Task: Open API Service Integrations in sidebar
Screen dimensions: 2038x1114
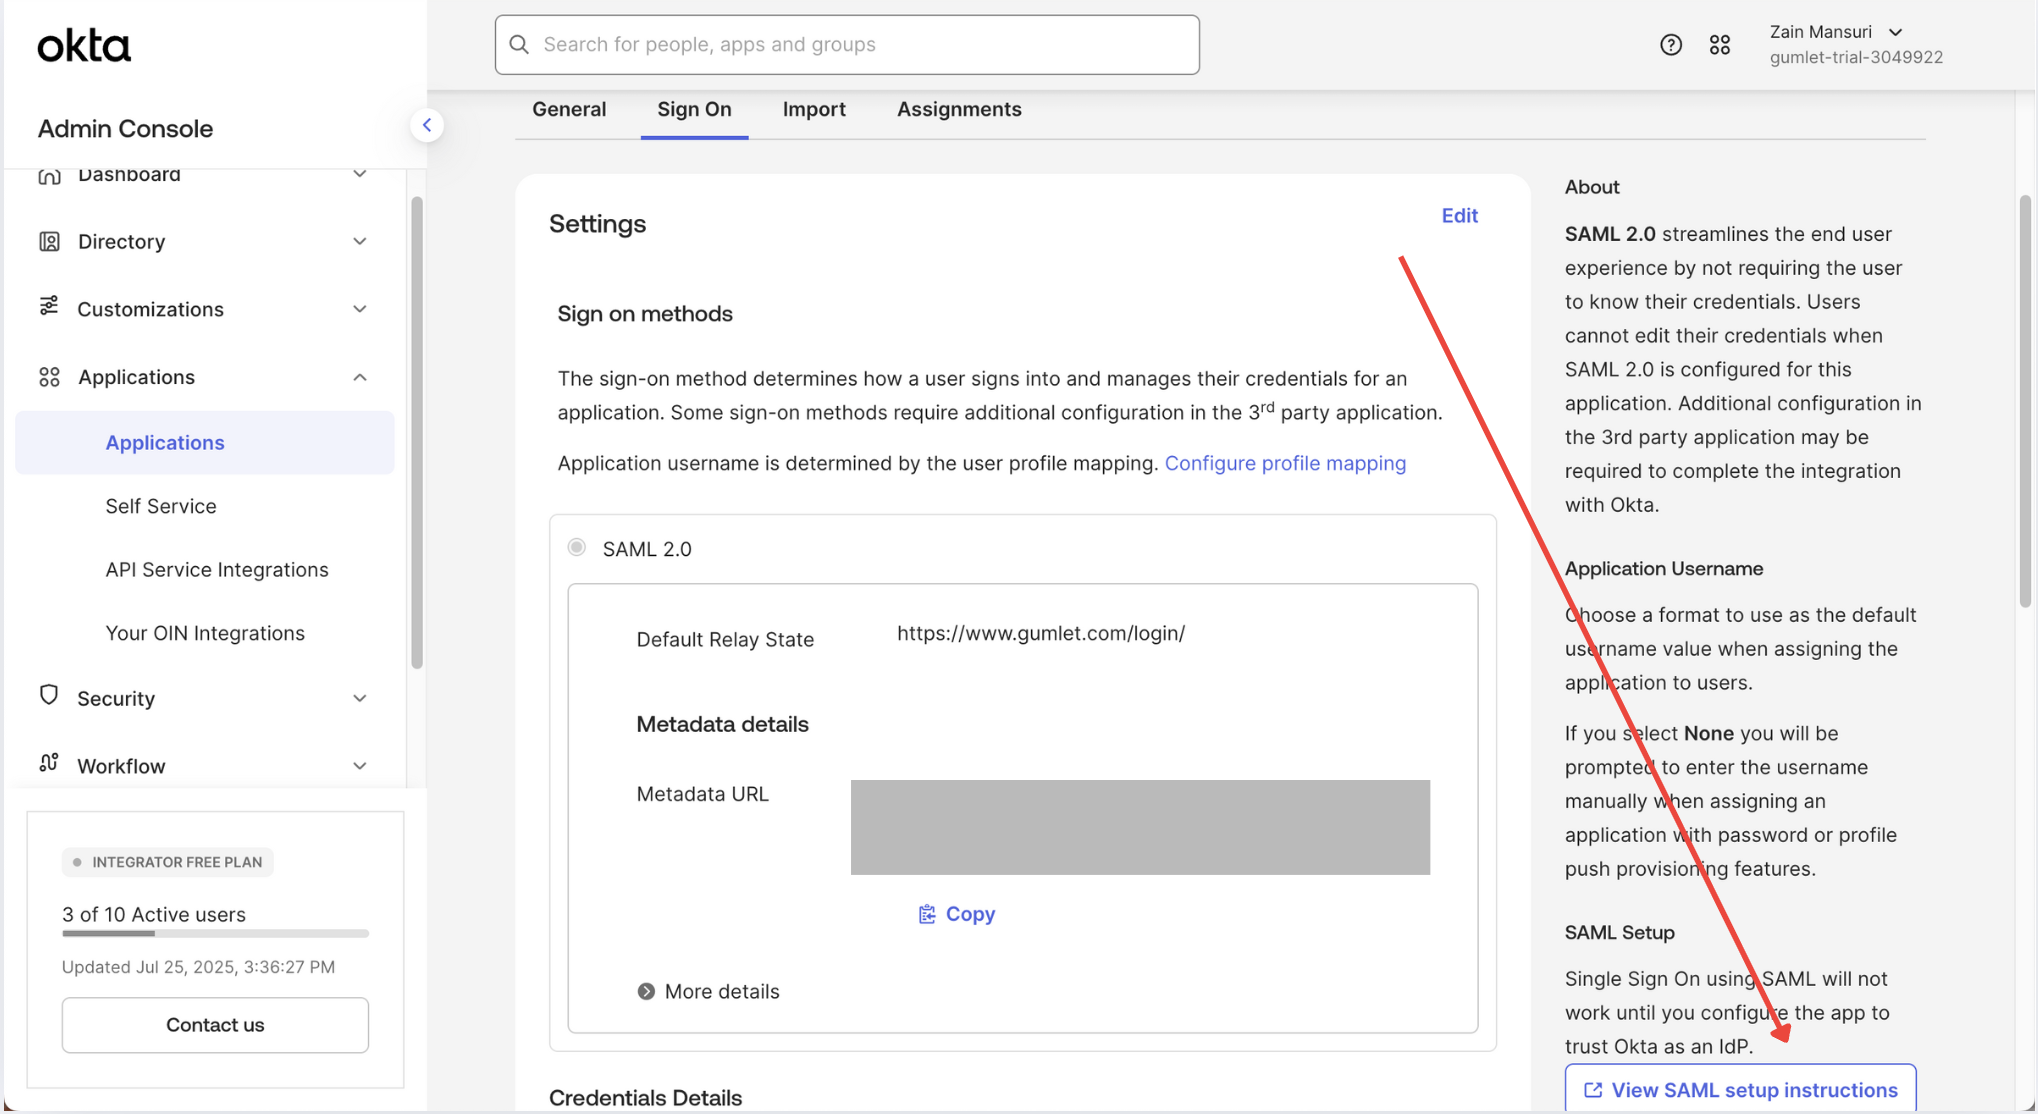Action: (217, 569)
